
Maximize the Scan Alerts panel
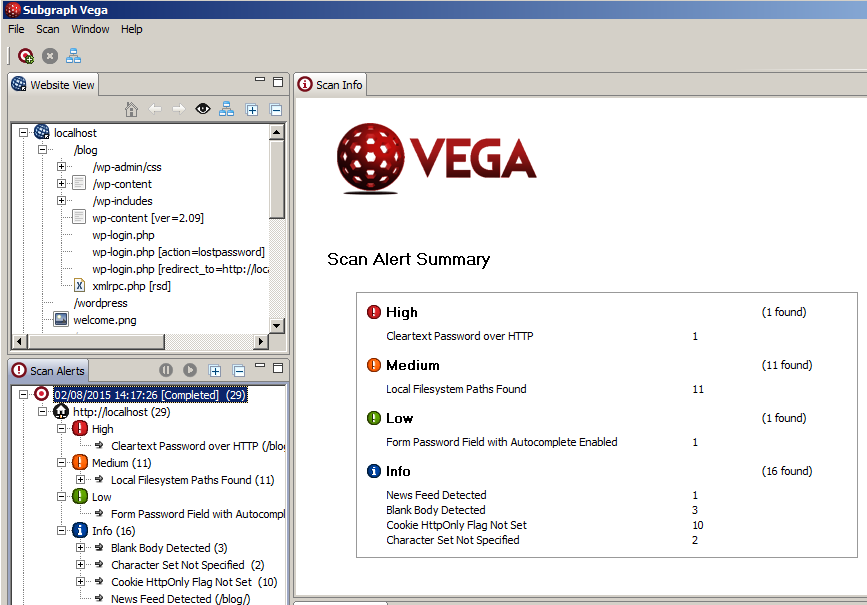278,368
